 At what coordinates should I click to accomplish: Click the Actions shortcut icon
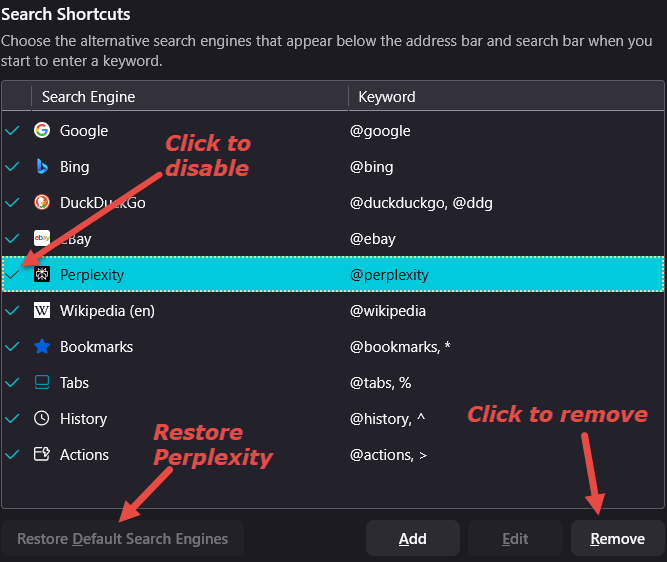click(x=42, y=455)
